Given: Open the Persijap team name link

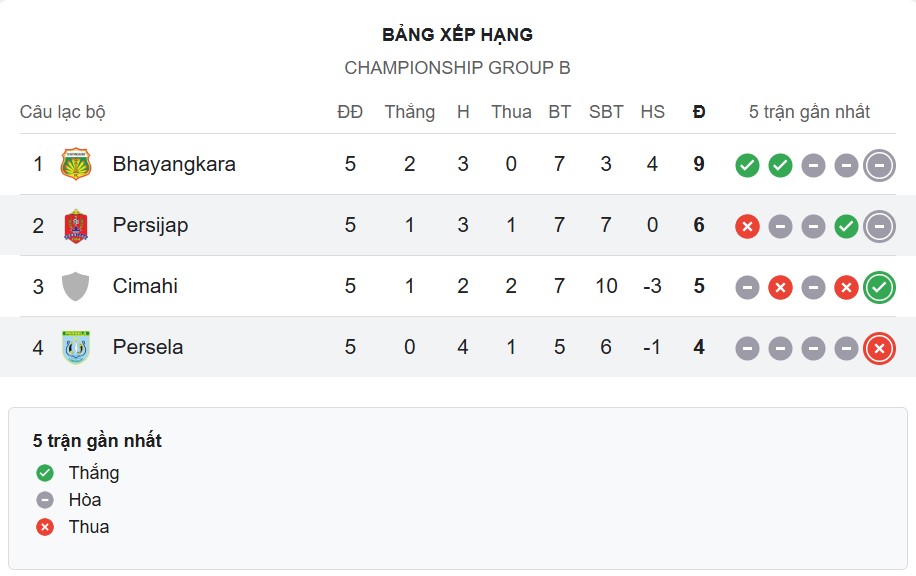Looking at the screenshot, I should [x=150, y=226].
